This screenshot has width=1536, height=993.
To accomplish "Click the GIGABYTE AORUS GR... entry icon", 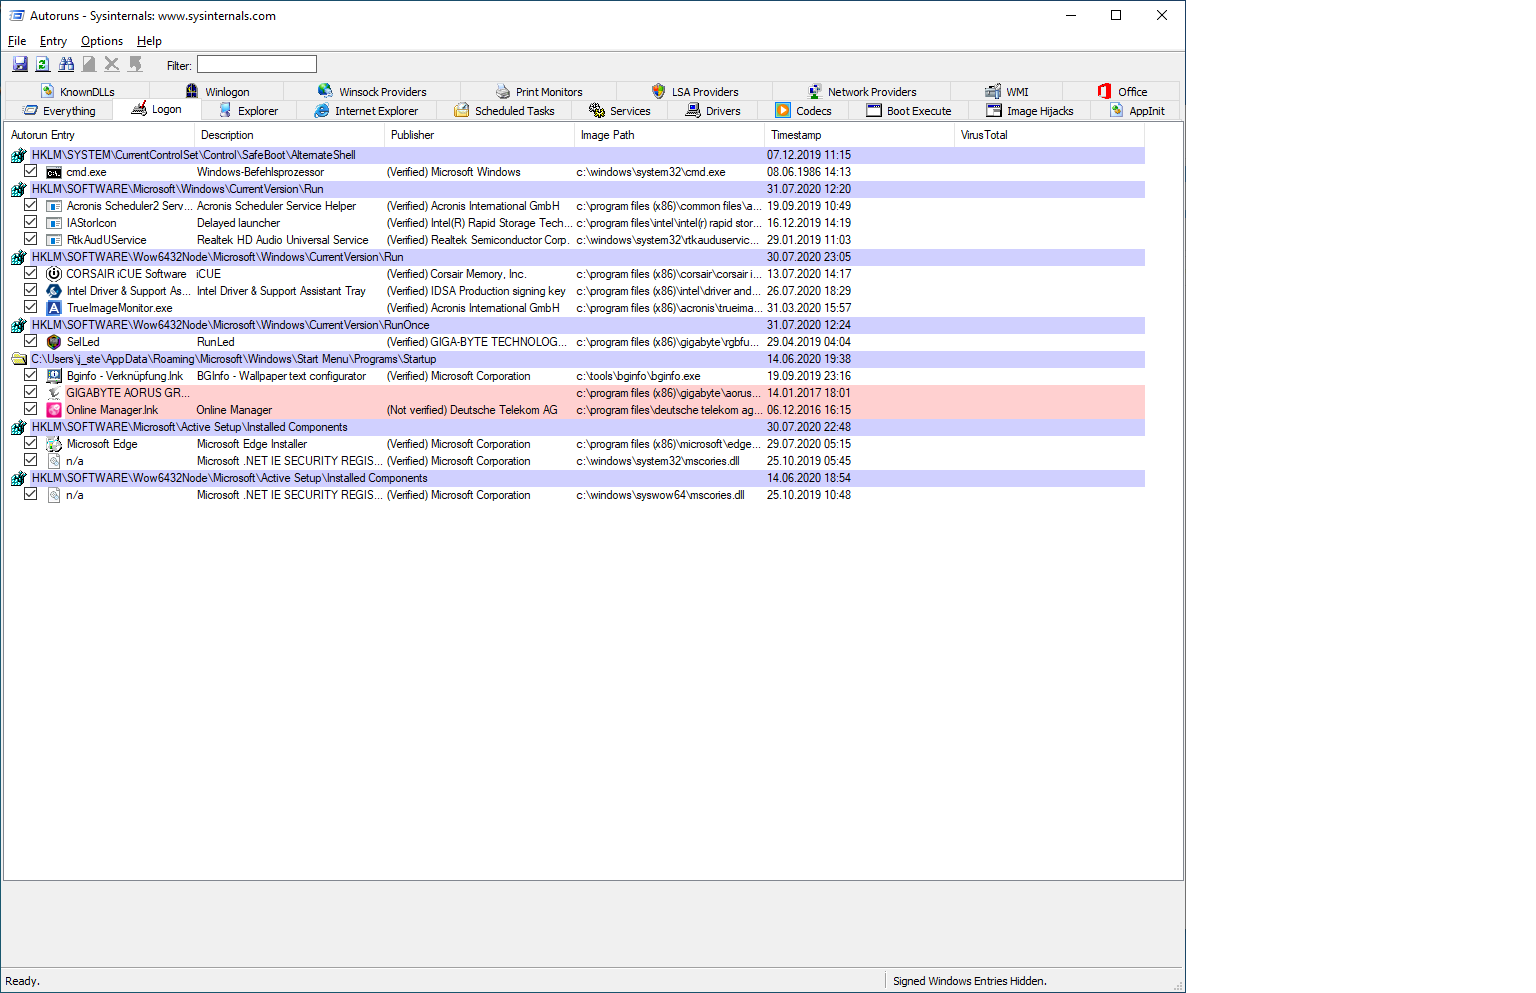I will click(54, 393).
